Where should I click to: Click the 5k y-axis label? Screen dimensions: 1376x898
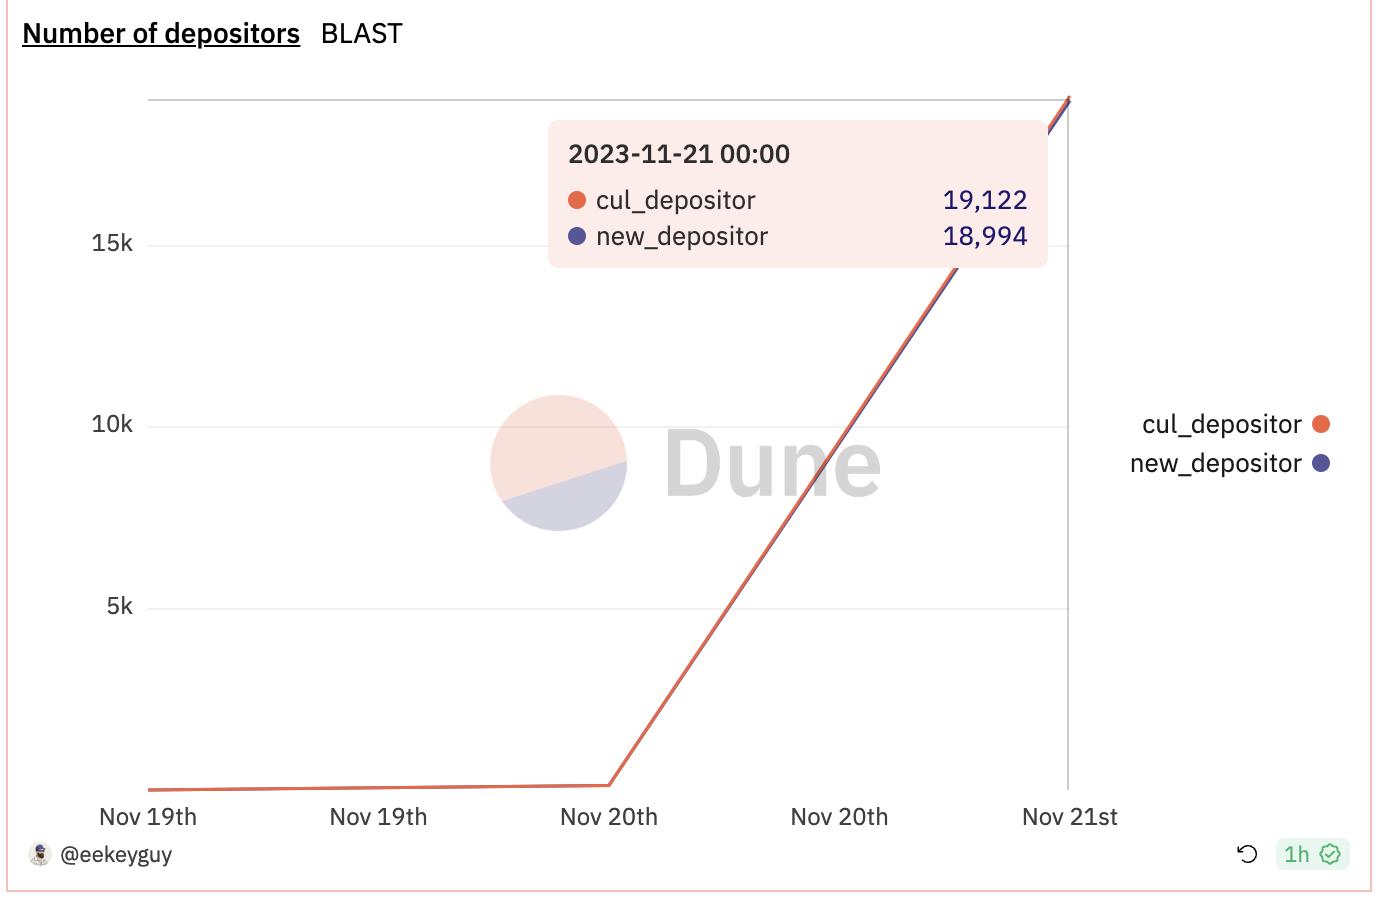pyautogui.click(x=119, y=607)
